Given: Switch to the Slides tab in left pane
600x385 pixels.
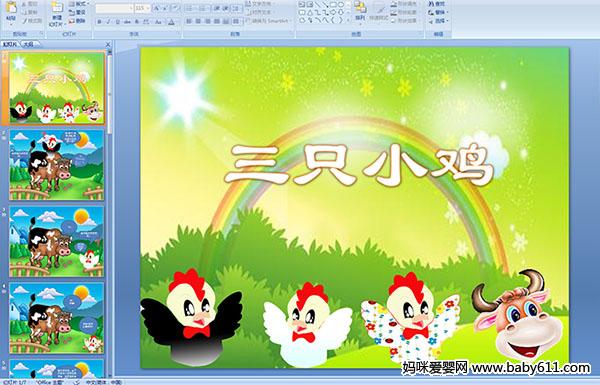Looking at the screenshot, I should point(10,44).
